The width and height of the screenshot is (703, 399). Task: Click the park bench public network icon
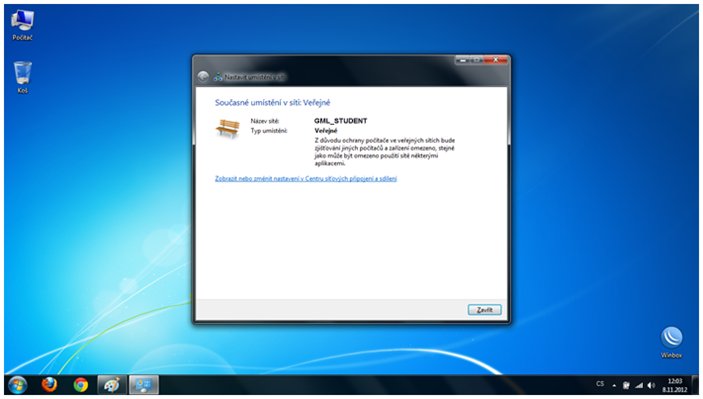coord(228,129)
